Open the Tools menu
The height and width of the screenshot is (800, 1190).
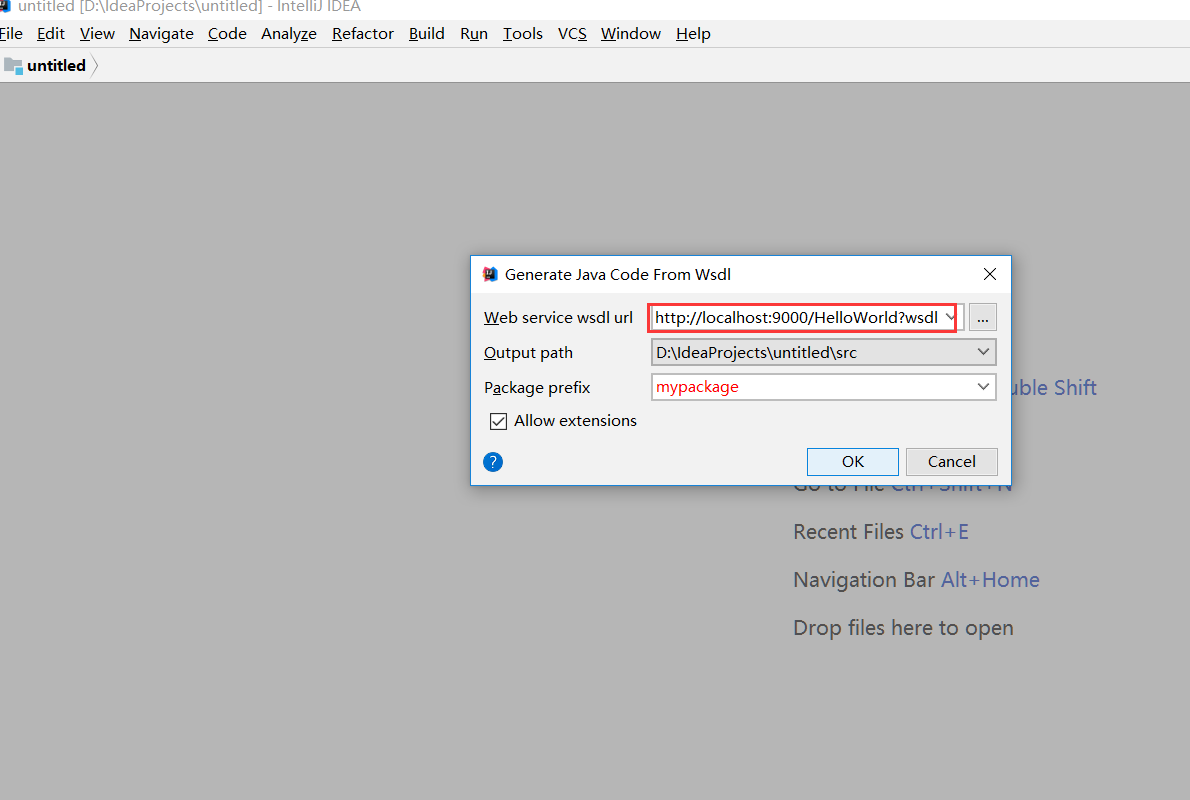tap(522, 33)
